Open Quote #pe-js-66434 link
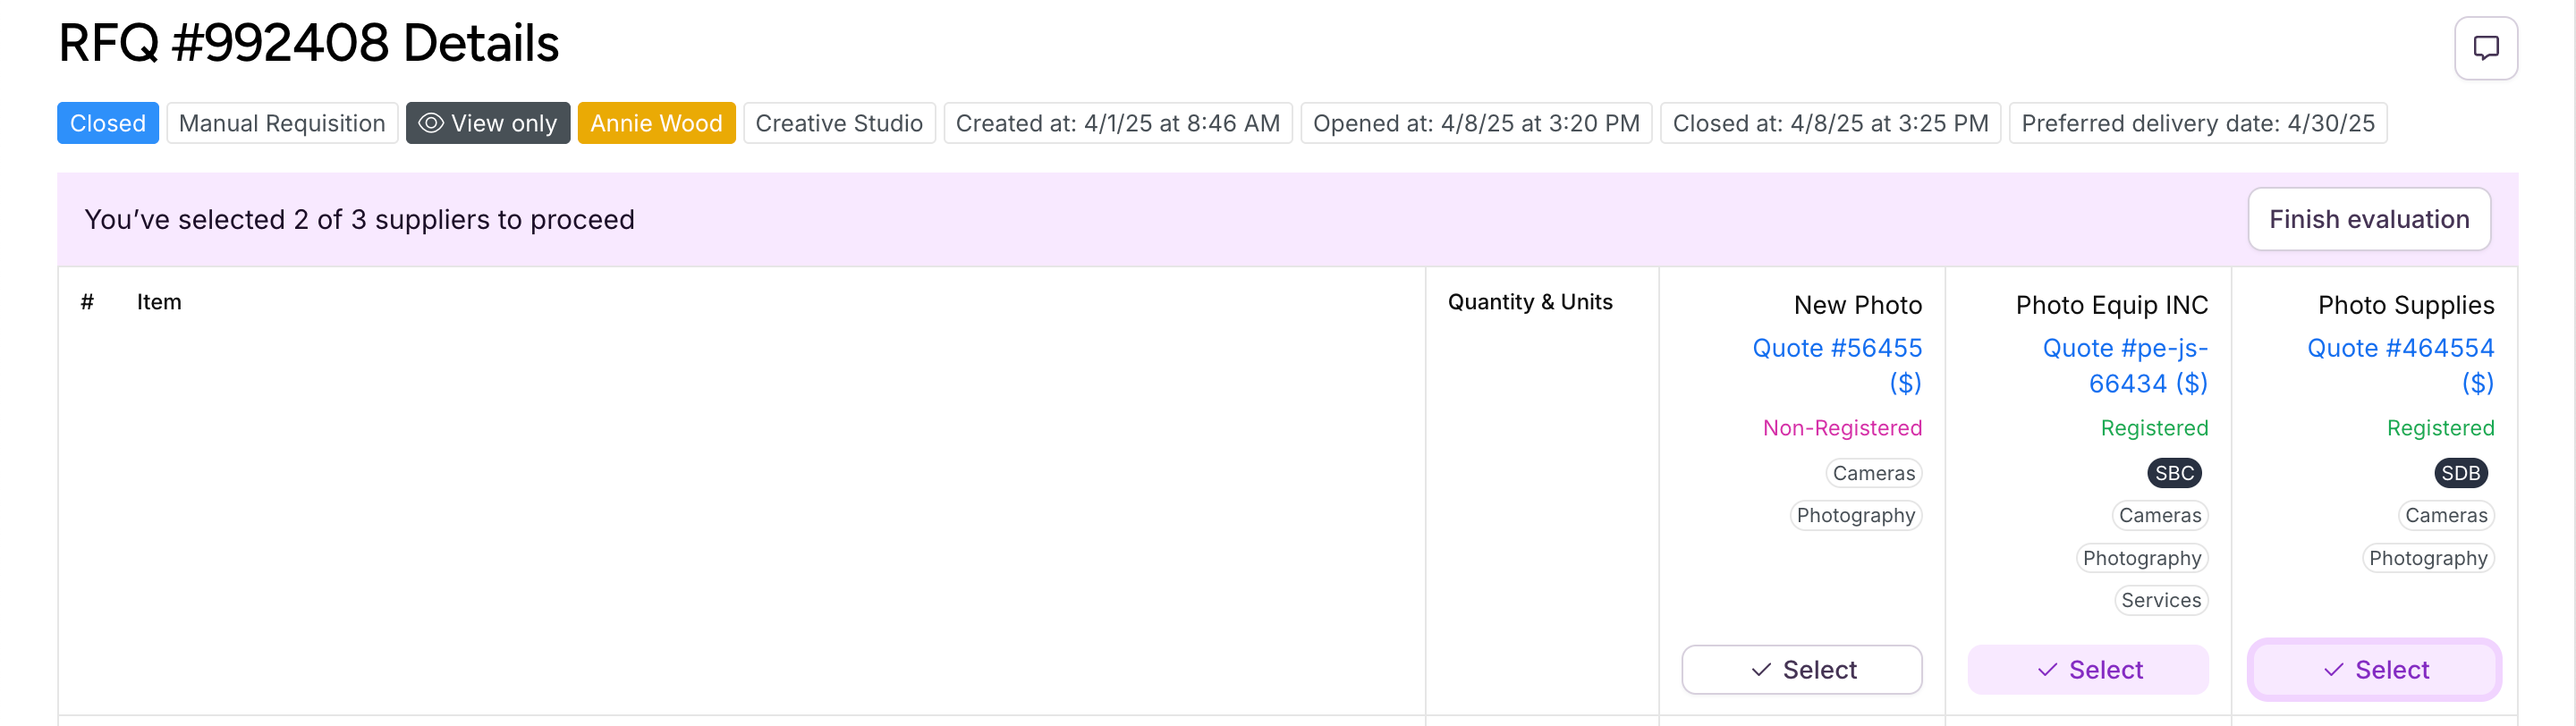This screenshot has width=2576, height=726. [x=2125, y=365]
